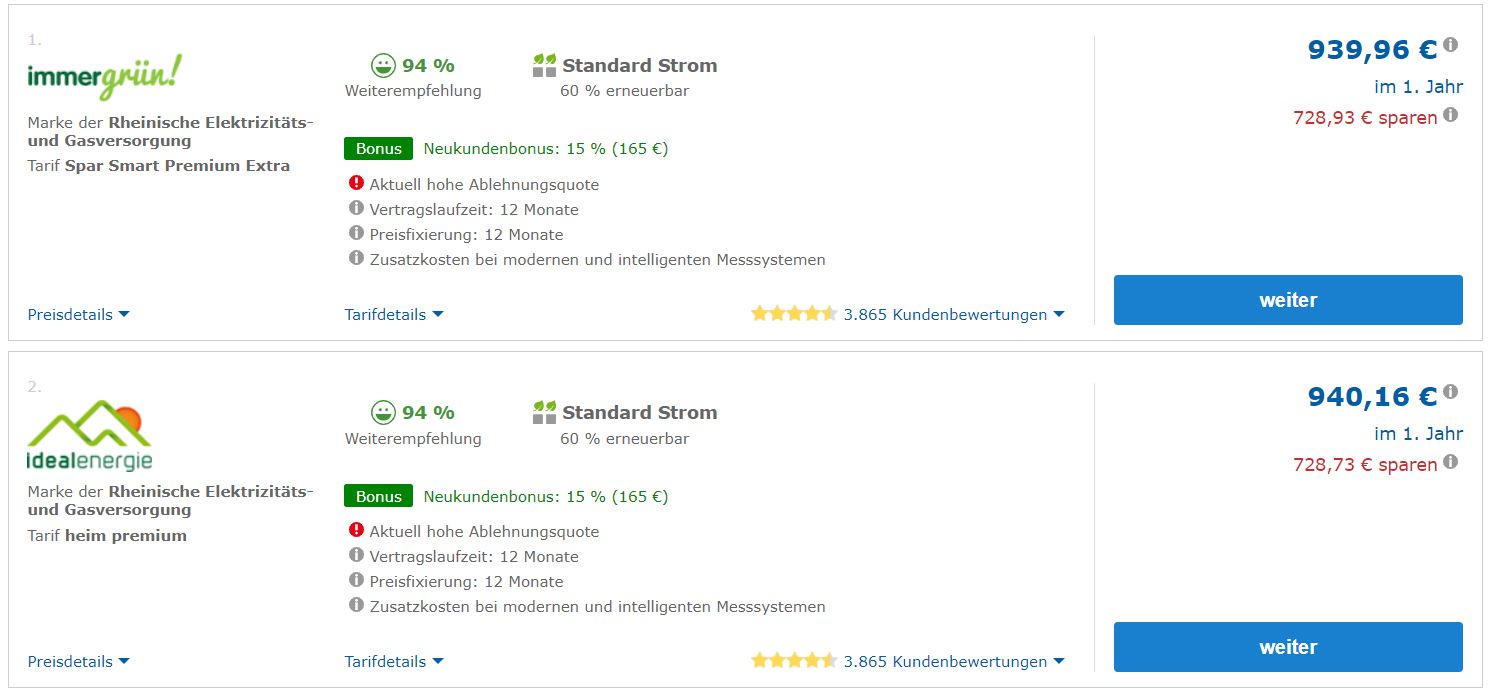The height and width of the screenshot is (696, 1489).
Task: Click Zusatzkosten info icon in second offer
Action: click(x=356, y=605)
